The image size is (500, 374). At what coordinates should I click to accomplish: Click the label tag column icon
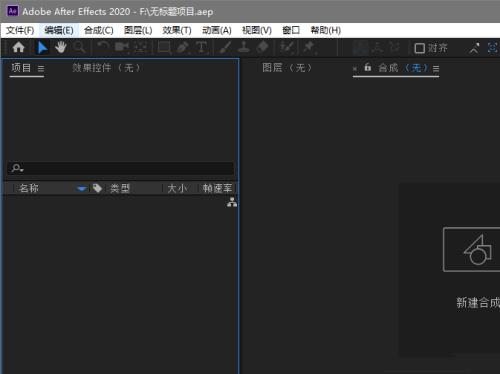(x=97, y=188)
